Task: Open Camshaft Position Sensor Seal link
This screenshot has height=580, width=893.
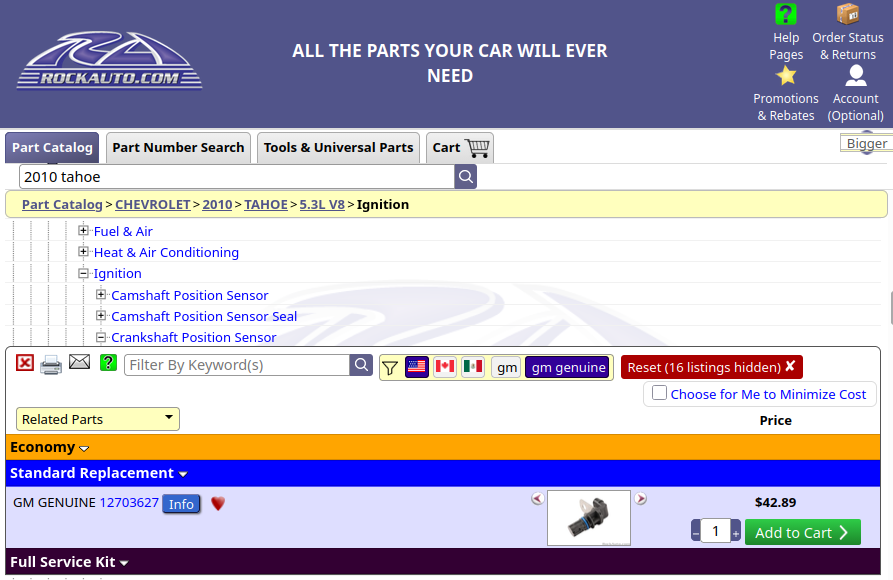Action: coord(204,316)
